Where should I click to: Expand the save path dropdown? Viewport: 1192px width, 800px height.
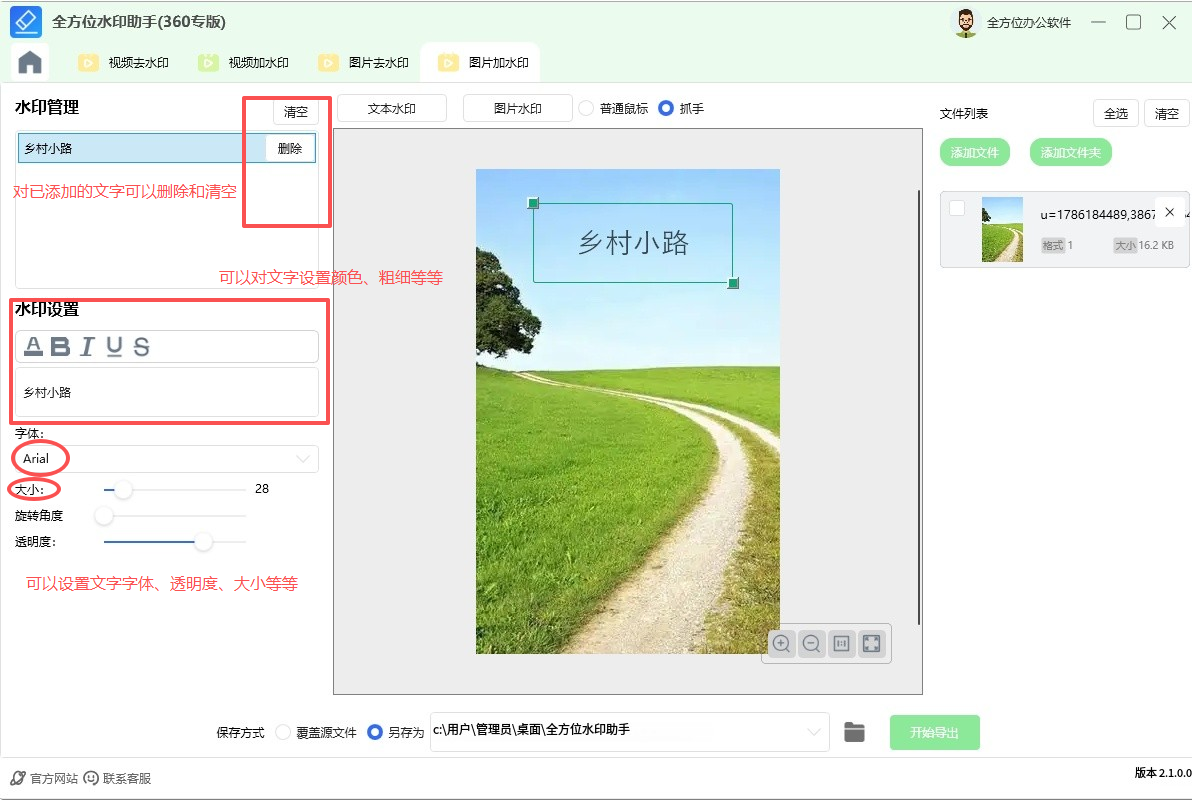point(813,732)
